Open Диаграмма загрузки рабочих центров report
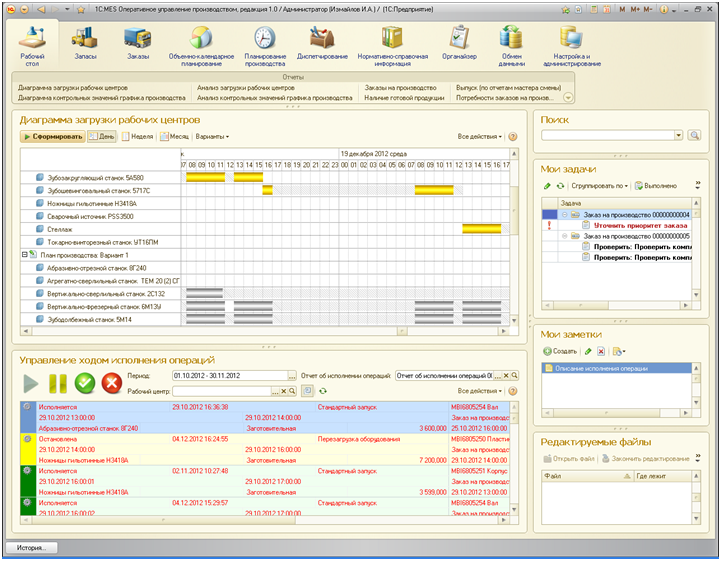 (x=73, y=87)
